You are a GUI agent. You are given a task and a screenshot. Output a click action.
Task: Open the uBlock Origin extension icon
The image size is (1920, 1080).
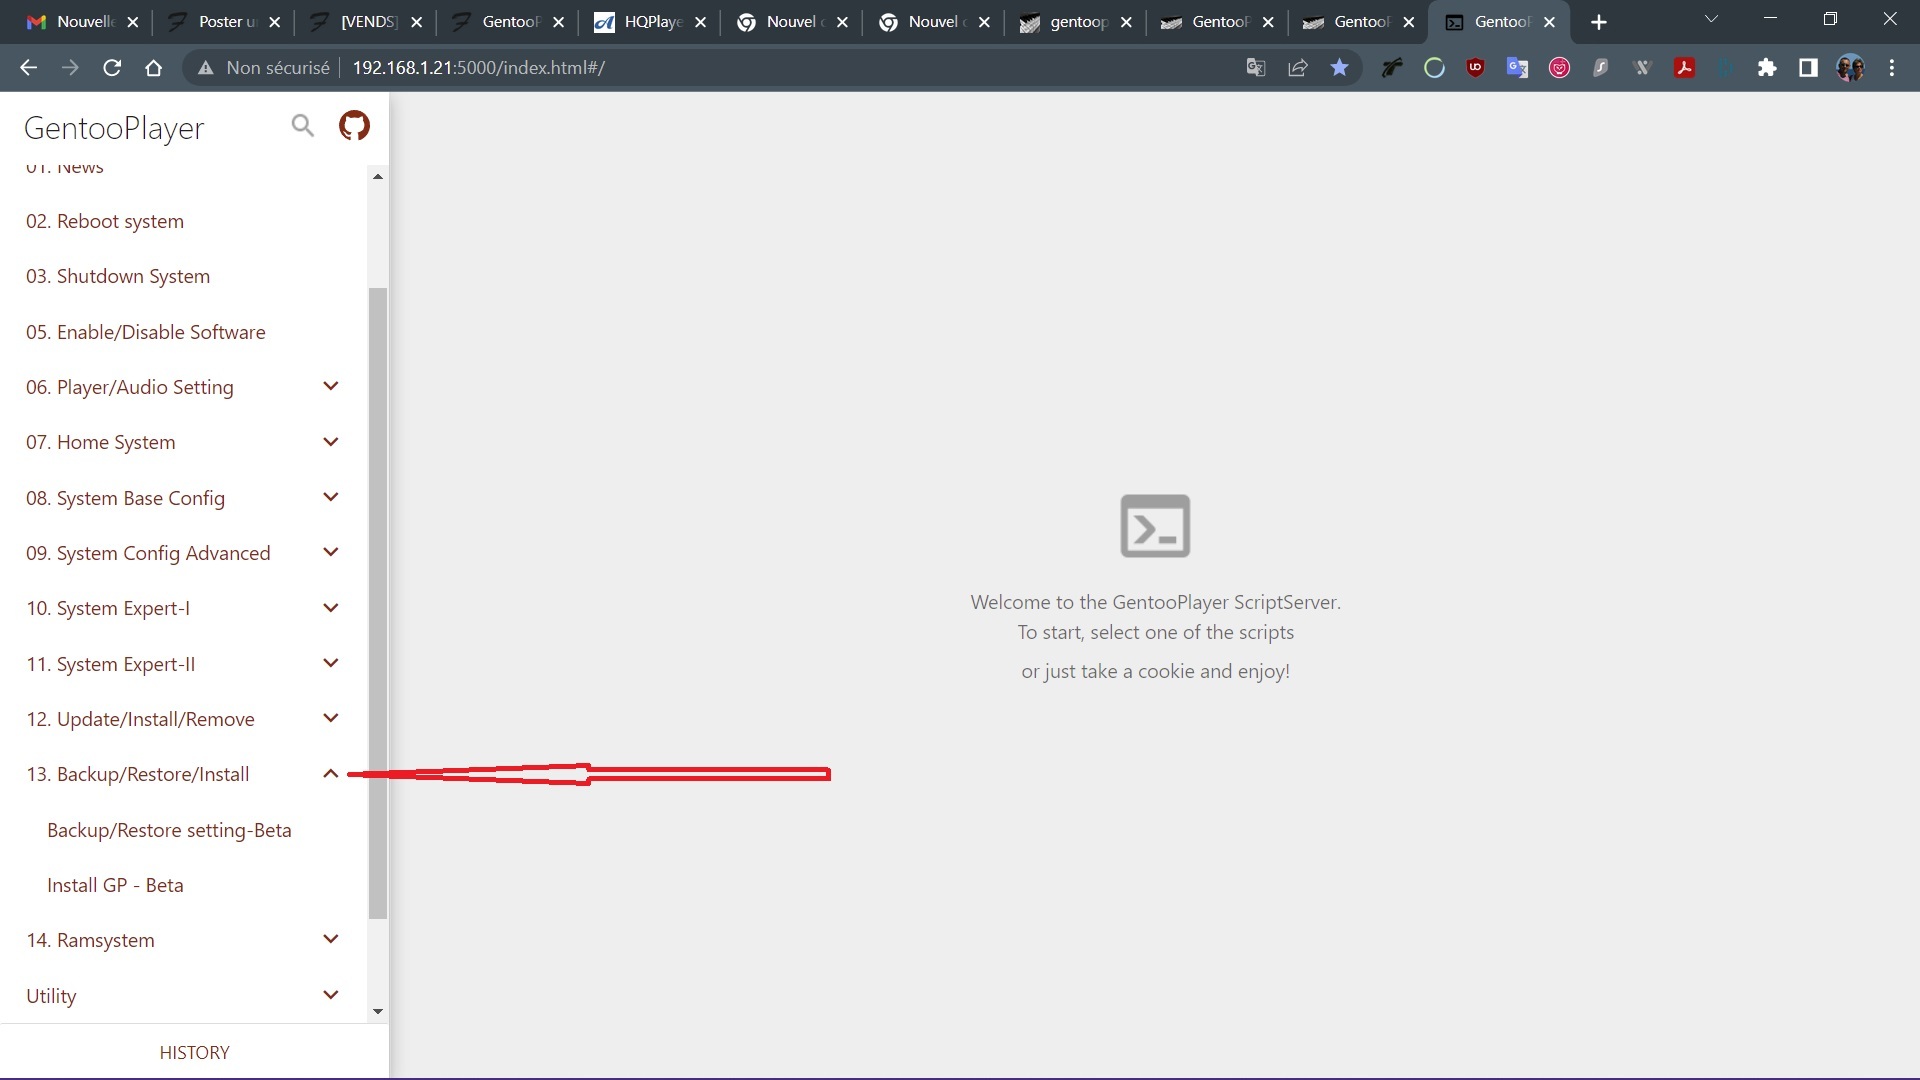(1475, 68)
